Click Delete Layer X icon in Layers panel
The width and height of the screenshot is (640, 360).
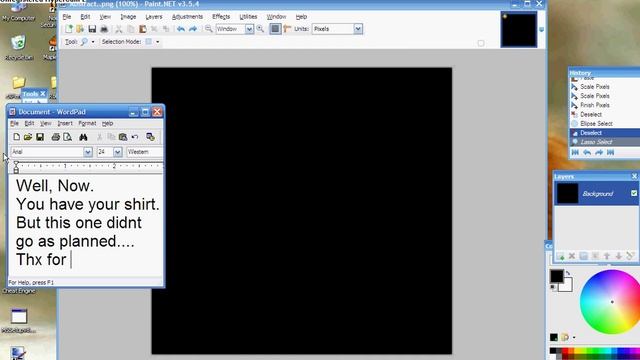pyautogui.click(x=572, y=256)
